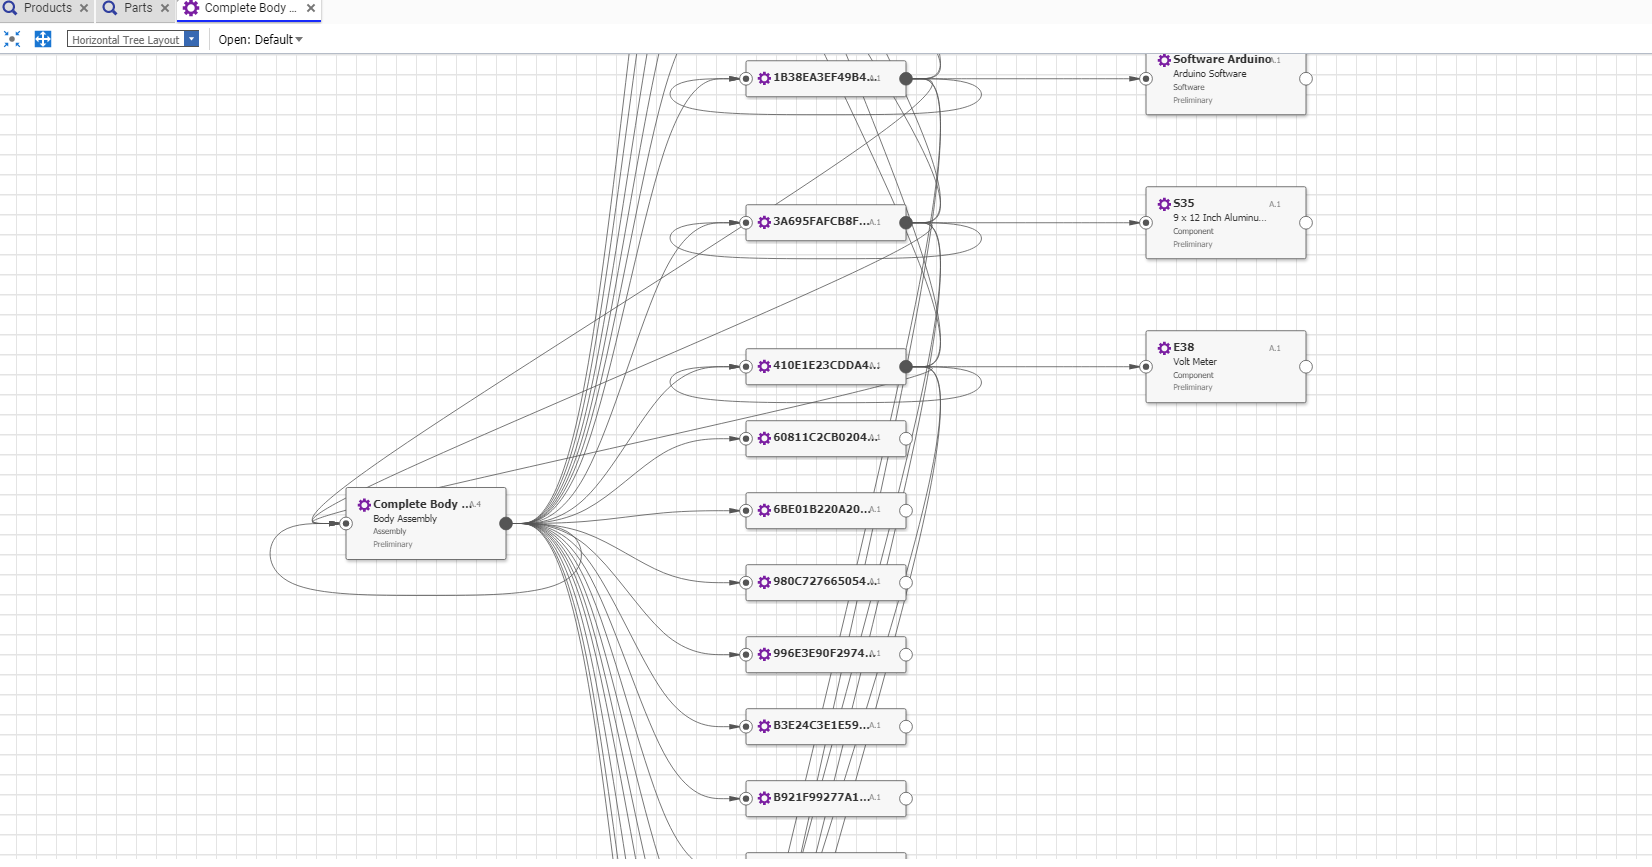Viewport: 1652px width, 867px height.
Task: Expand the 60811C2CB0204 node output port
Action: (906, 438)
